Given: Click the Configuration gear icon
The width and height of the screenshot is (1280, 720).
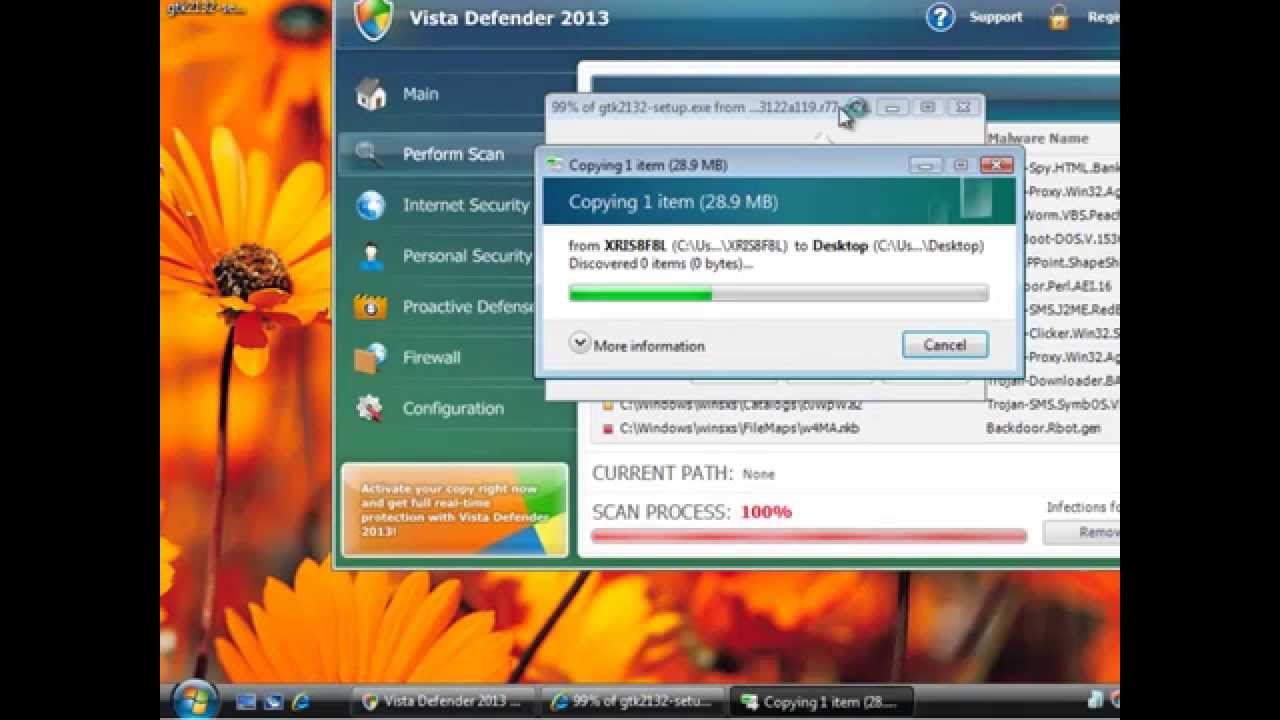Looking at the screenshot, I should pos(371,408).
